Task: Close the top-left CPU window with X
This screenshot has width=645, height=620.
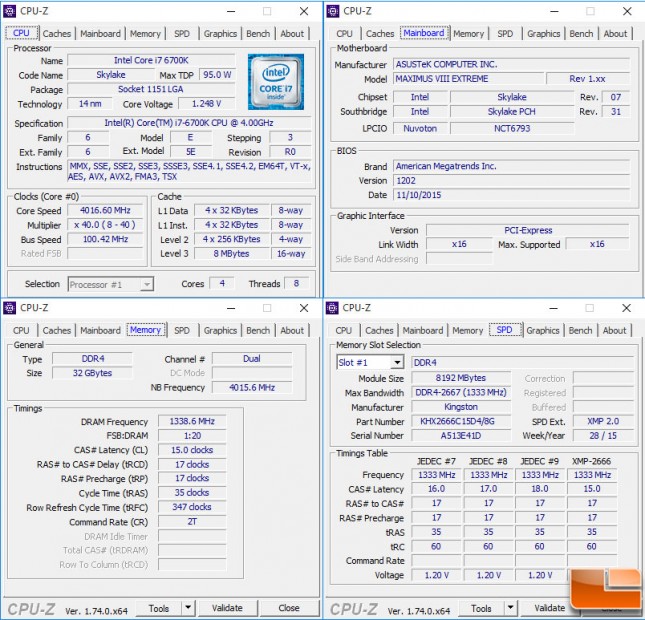Action: coord(304,12)
